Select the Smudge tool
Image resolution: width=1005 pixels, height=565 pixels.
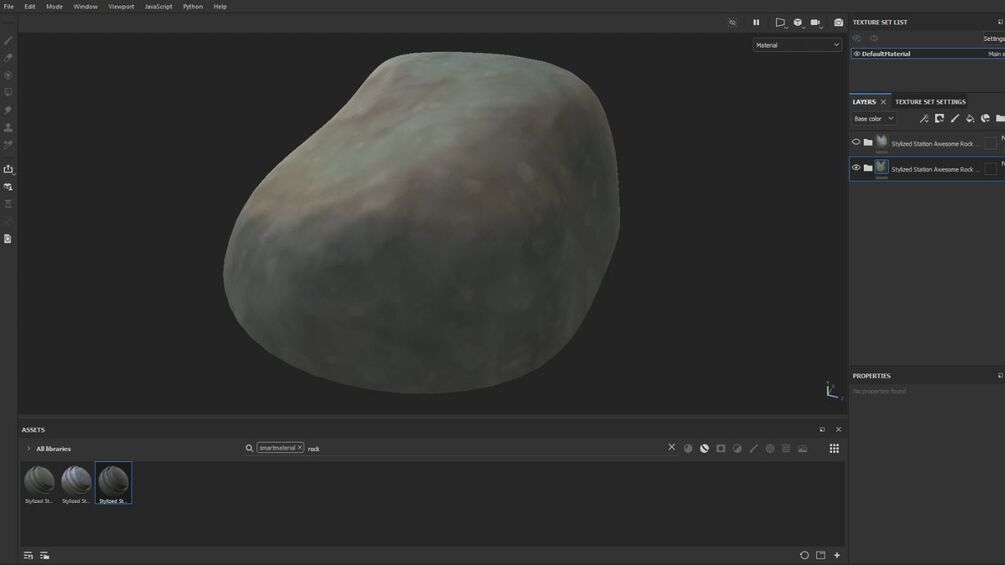pos(8,110)
